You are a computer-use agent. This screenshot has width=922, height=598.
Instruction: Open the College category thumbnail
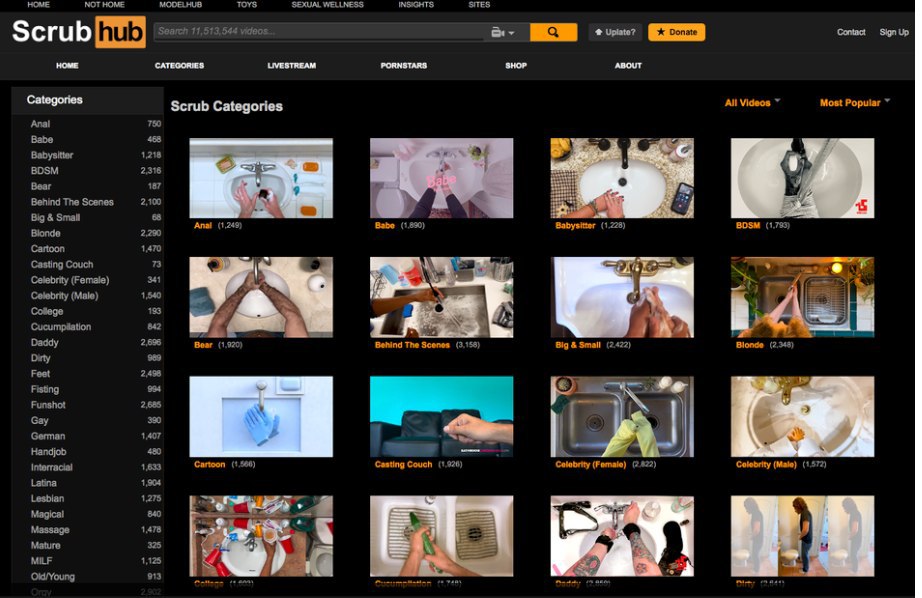click(261, 536)
